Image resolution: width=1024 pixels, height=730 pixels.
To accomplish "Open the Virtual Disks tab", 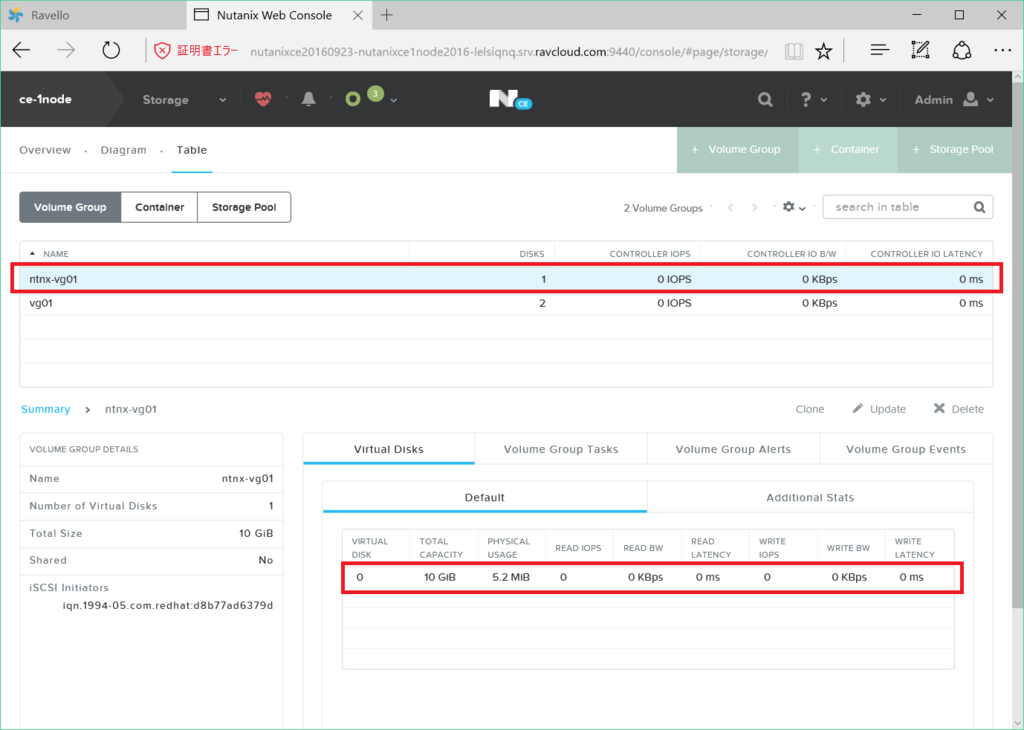I will 389,449.
